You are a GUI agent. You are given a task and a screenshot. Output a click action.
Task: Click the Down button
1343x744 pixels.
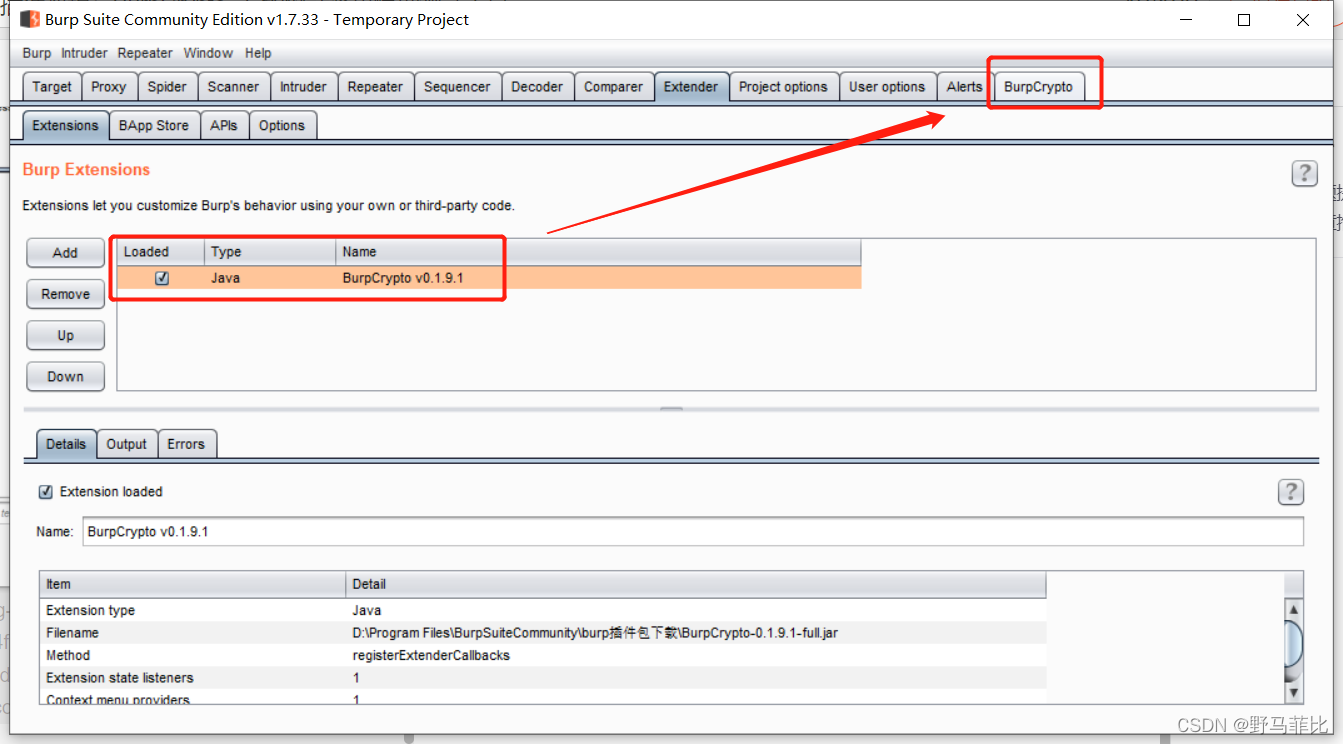pos(65,376)
